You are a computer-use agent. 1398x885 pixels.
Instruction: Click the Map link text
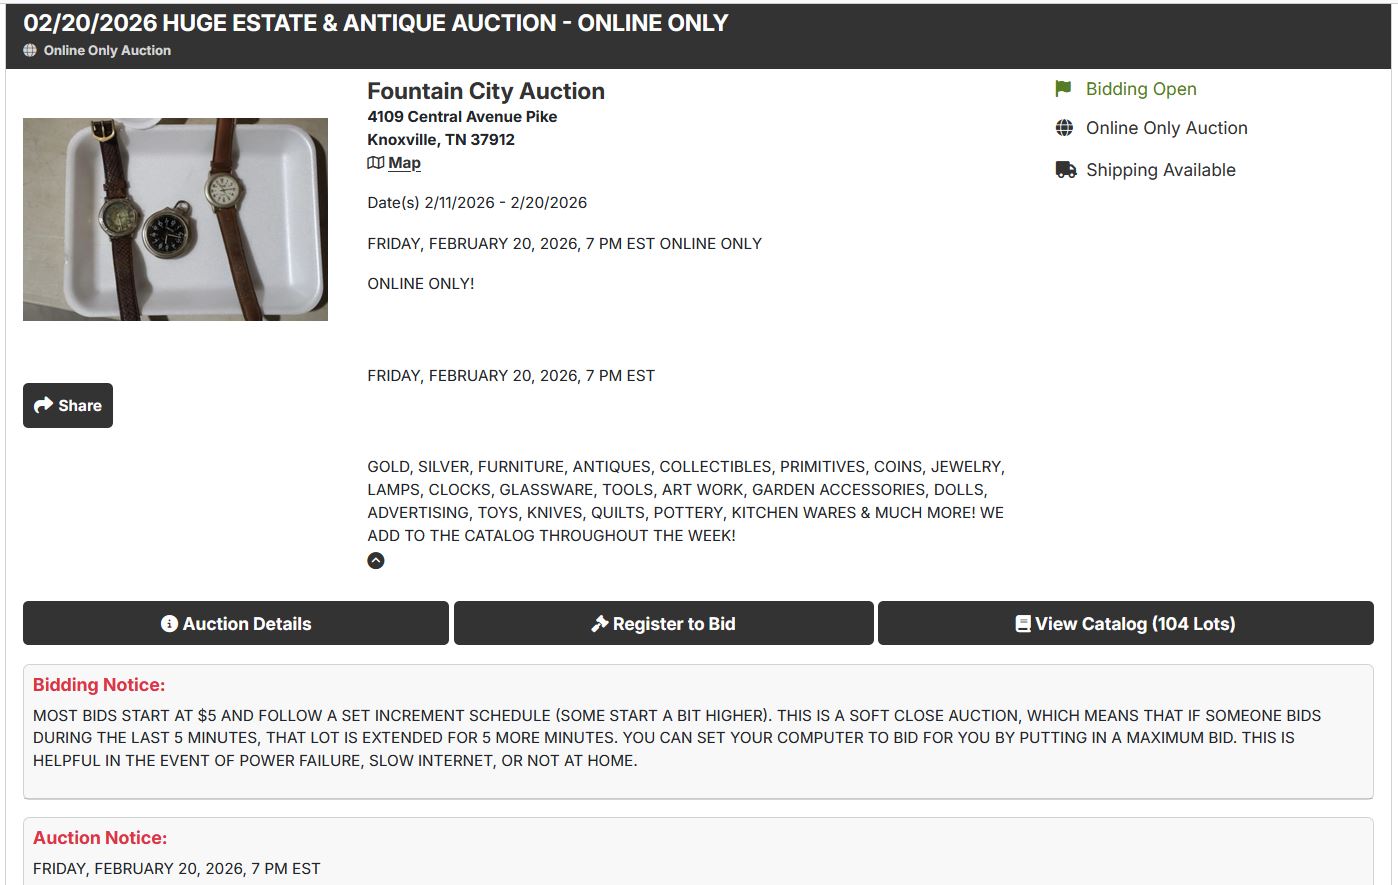tap(404, 163)
